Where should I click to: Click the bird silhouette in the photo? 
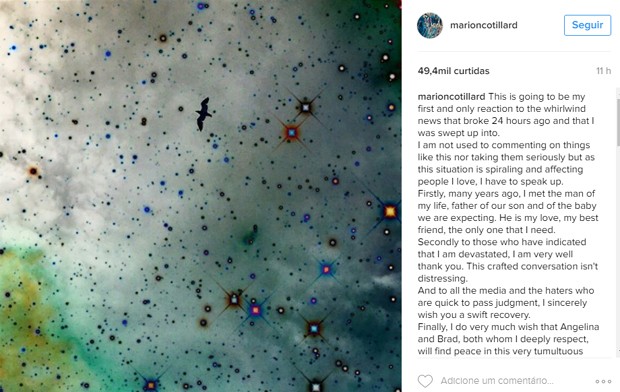203,114
